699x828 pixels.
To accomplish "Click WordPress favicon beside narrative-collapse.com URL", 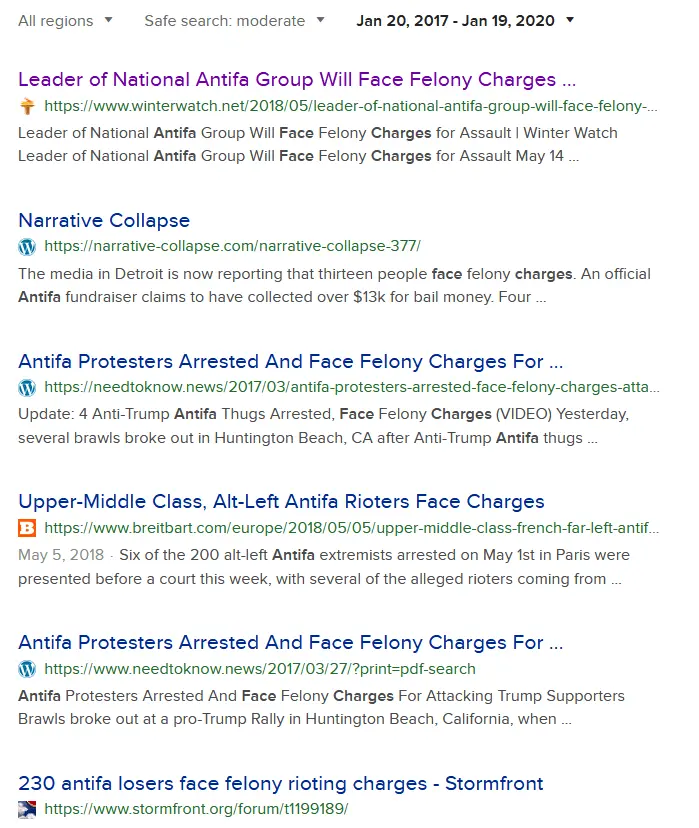I will point(27,247).
